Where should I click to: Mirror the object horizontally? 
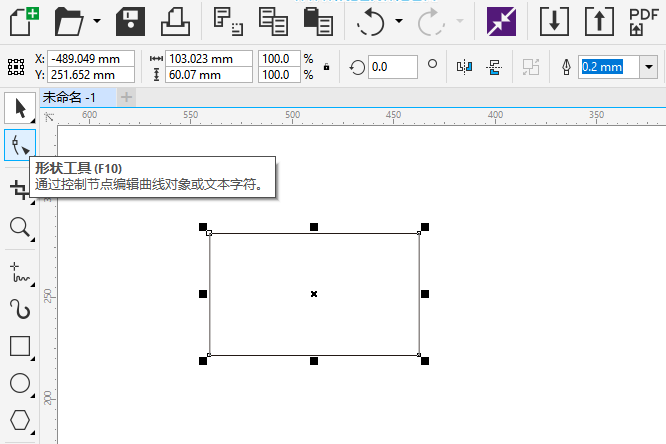point(464,67)
